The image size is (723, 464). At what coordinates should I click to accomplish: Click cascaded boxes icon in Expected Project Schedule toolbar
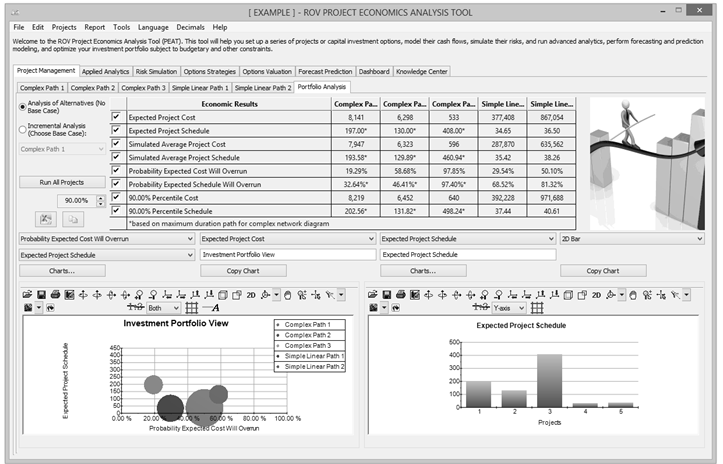point(582,295)
